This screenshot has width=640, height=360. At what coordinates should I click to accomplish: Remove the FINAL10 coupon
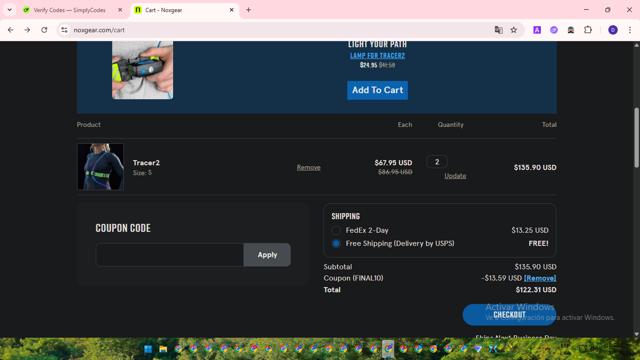click(x=540, y=278)
